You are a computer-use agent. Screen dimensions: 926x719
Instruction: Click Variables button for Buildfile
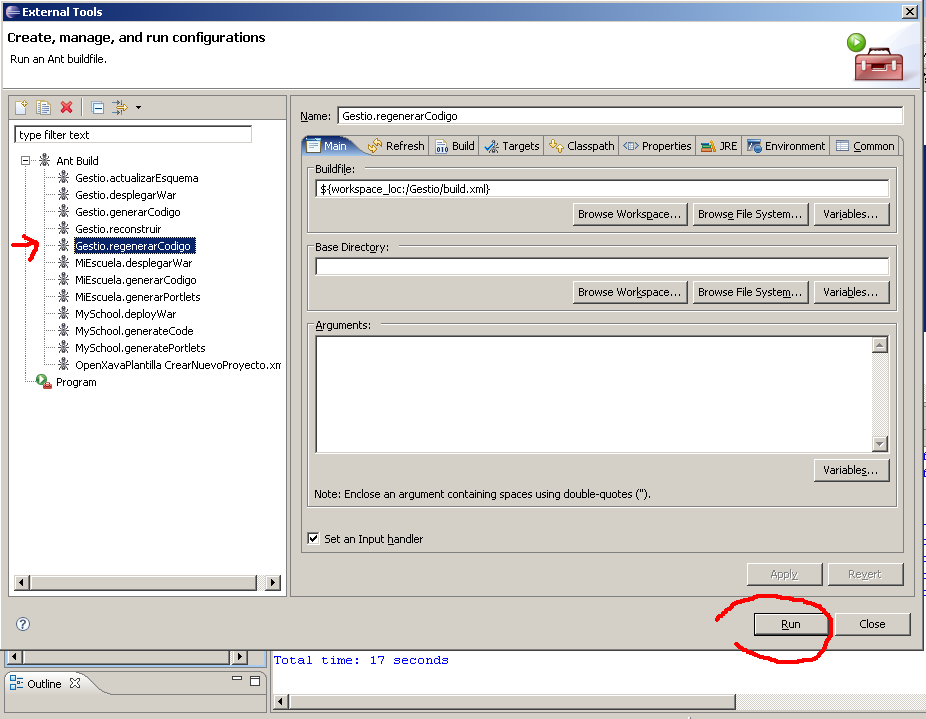[851, 214]
